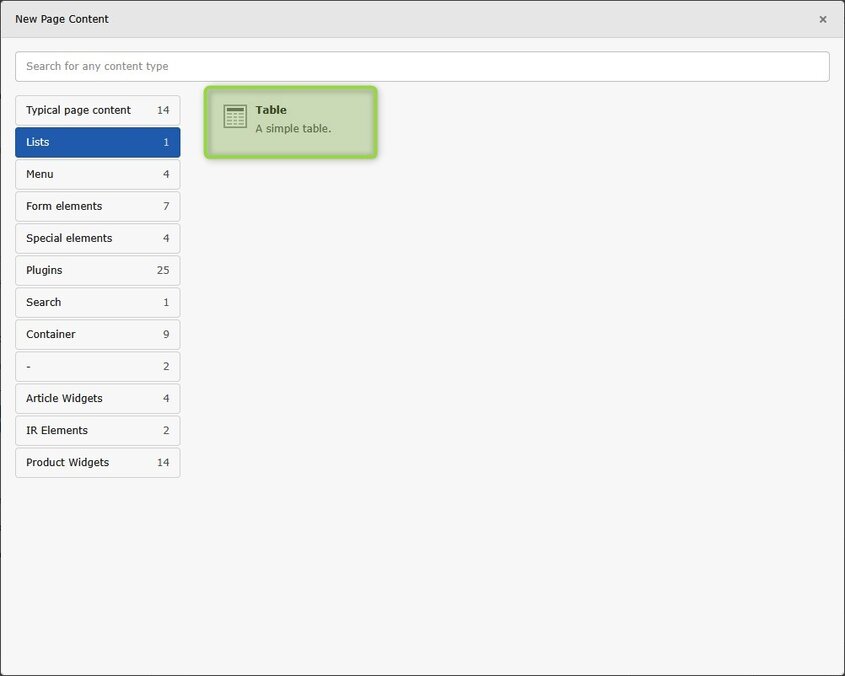The height and width of the screenshot is (676, 845).
Task: Click the New Page Content dialog title
Action: [62, 19]
